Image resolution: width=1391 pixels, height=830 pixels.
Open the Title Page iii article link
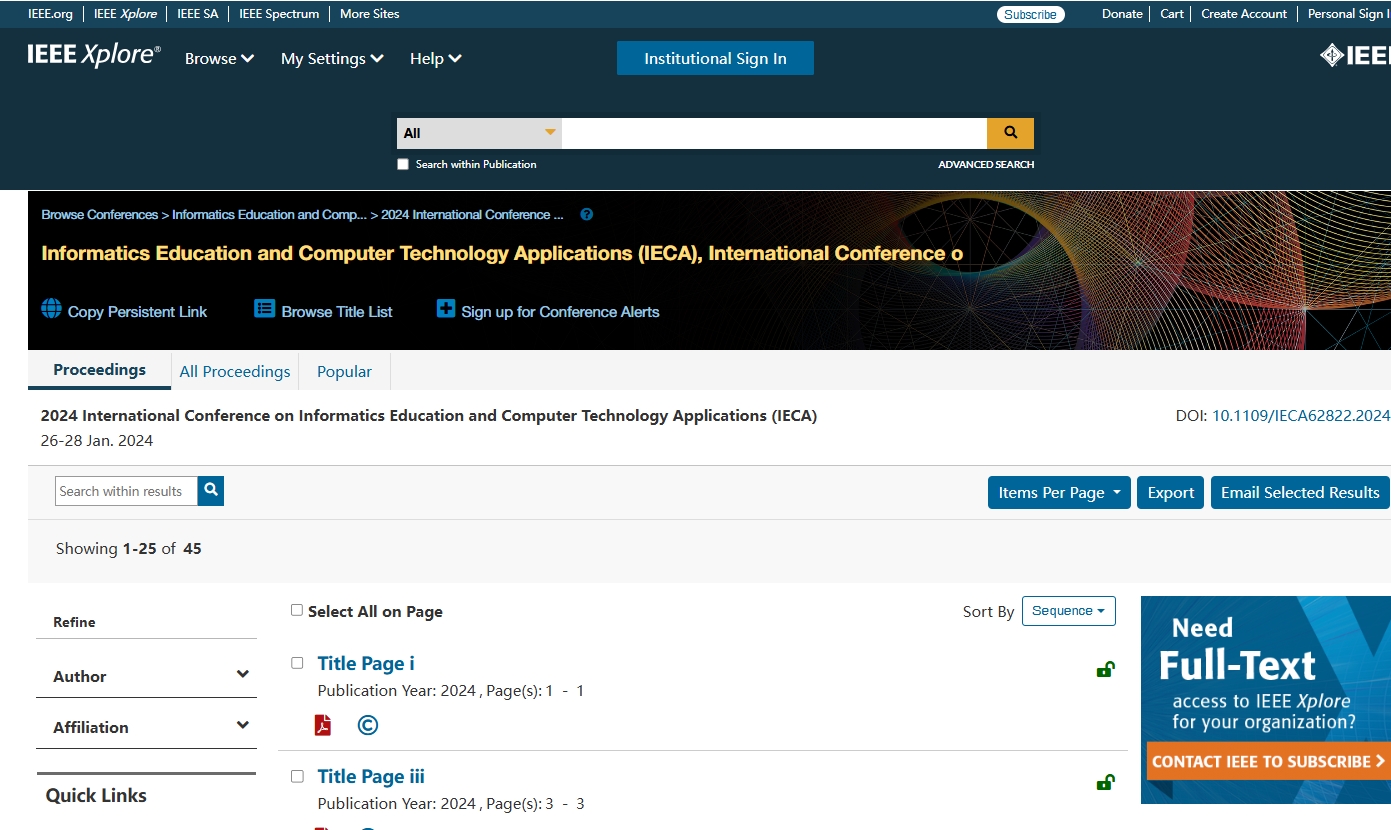[x=371, y=776]
